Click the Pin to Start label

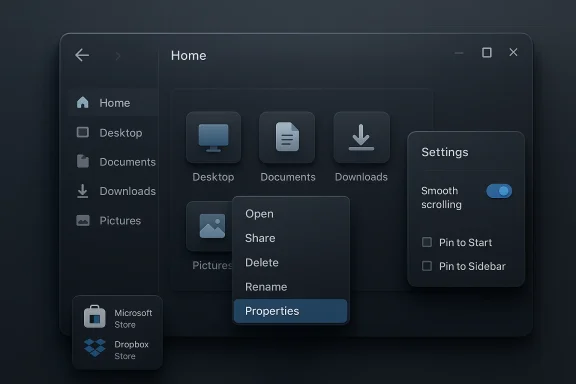(465, 243)
